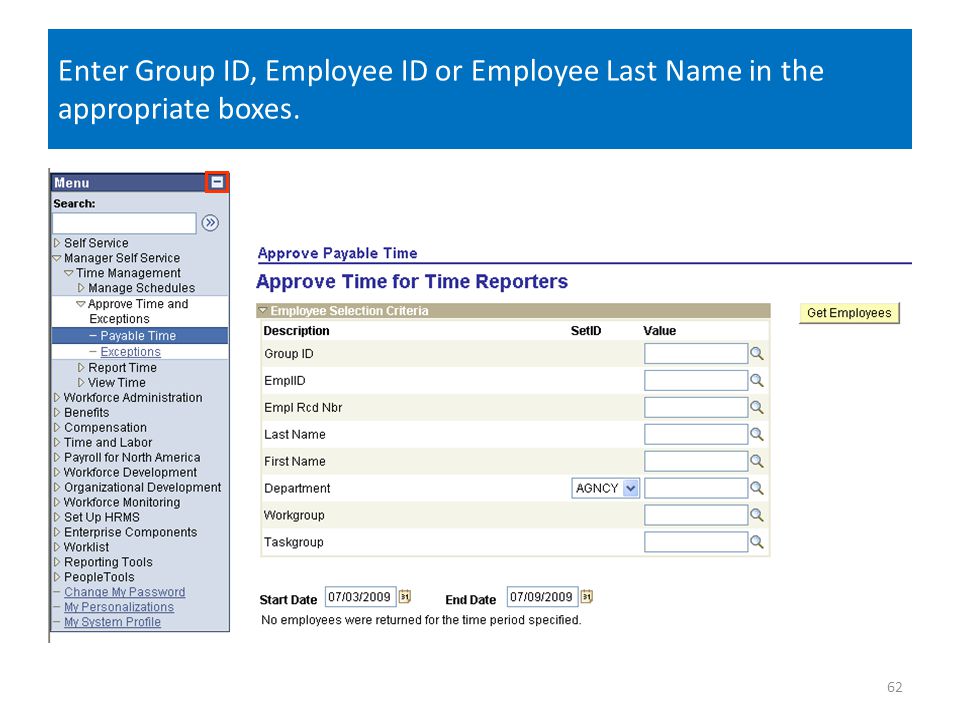Image resolution: width=960 pixels, height=720 pixels.
Task: Click the EmplID value field
Action: (x=696, y=380)
